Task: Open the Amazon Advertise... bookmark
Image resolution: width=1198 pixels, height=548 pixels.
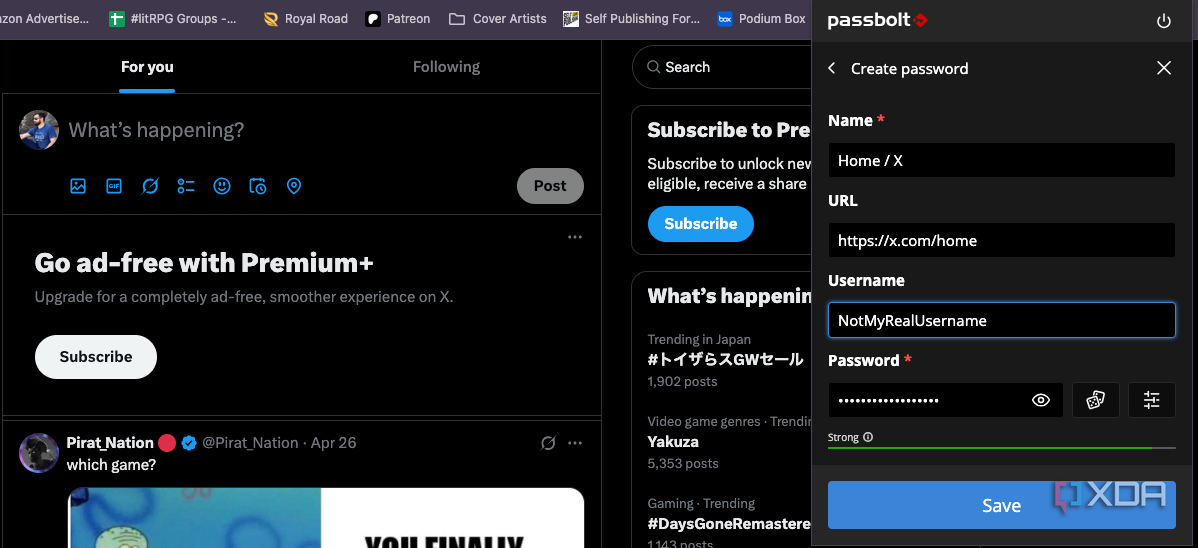Action: pos(44,18)
